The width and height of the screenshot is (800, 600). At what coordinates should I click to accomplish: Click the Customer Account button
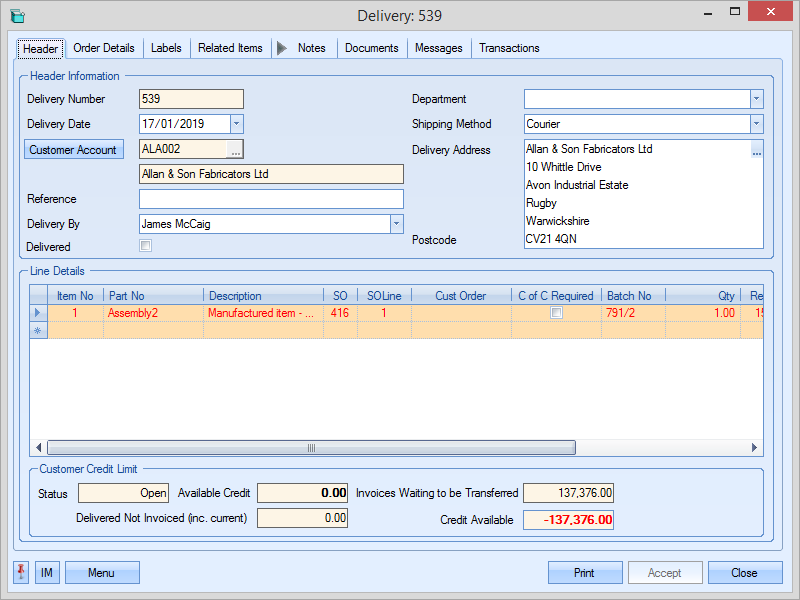[x=73, y=150]
